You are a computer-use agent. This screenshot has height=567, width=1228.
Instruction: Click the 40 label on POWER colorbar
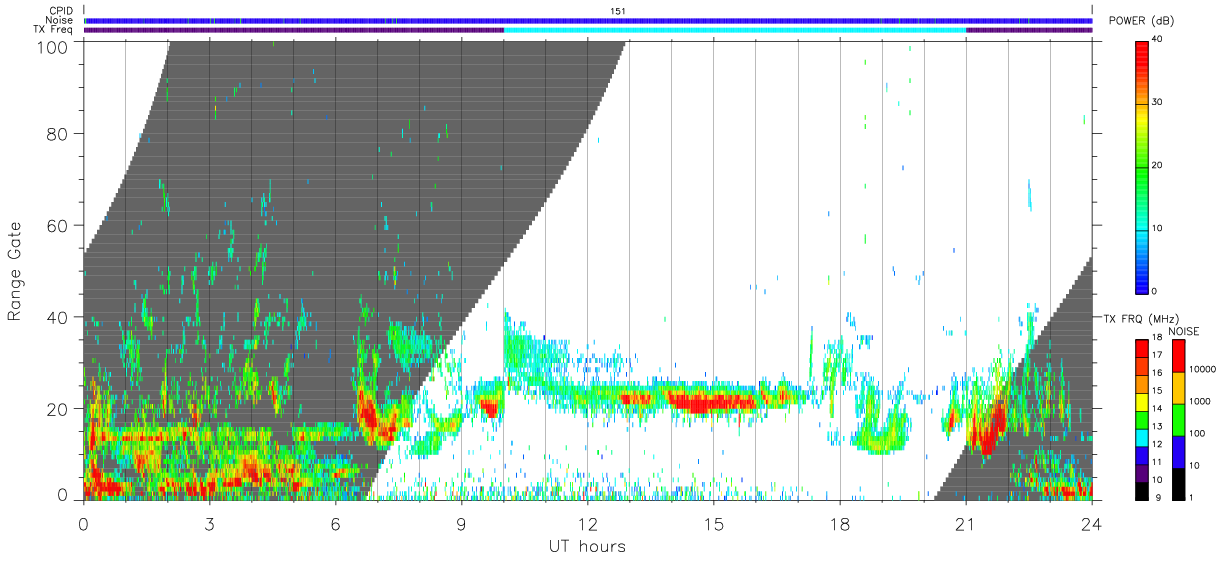[1159, 40]
